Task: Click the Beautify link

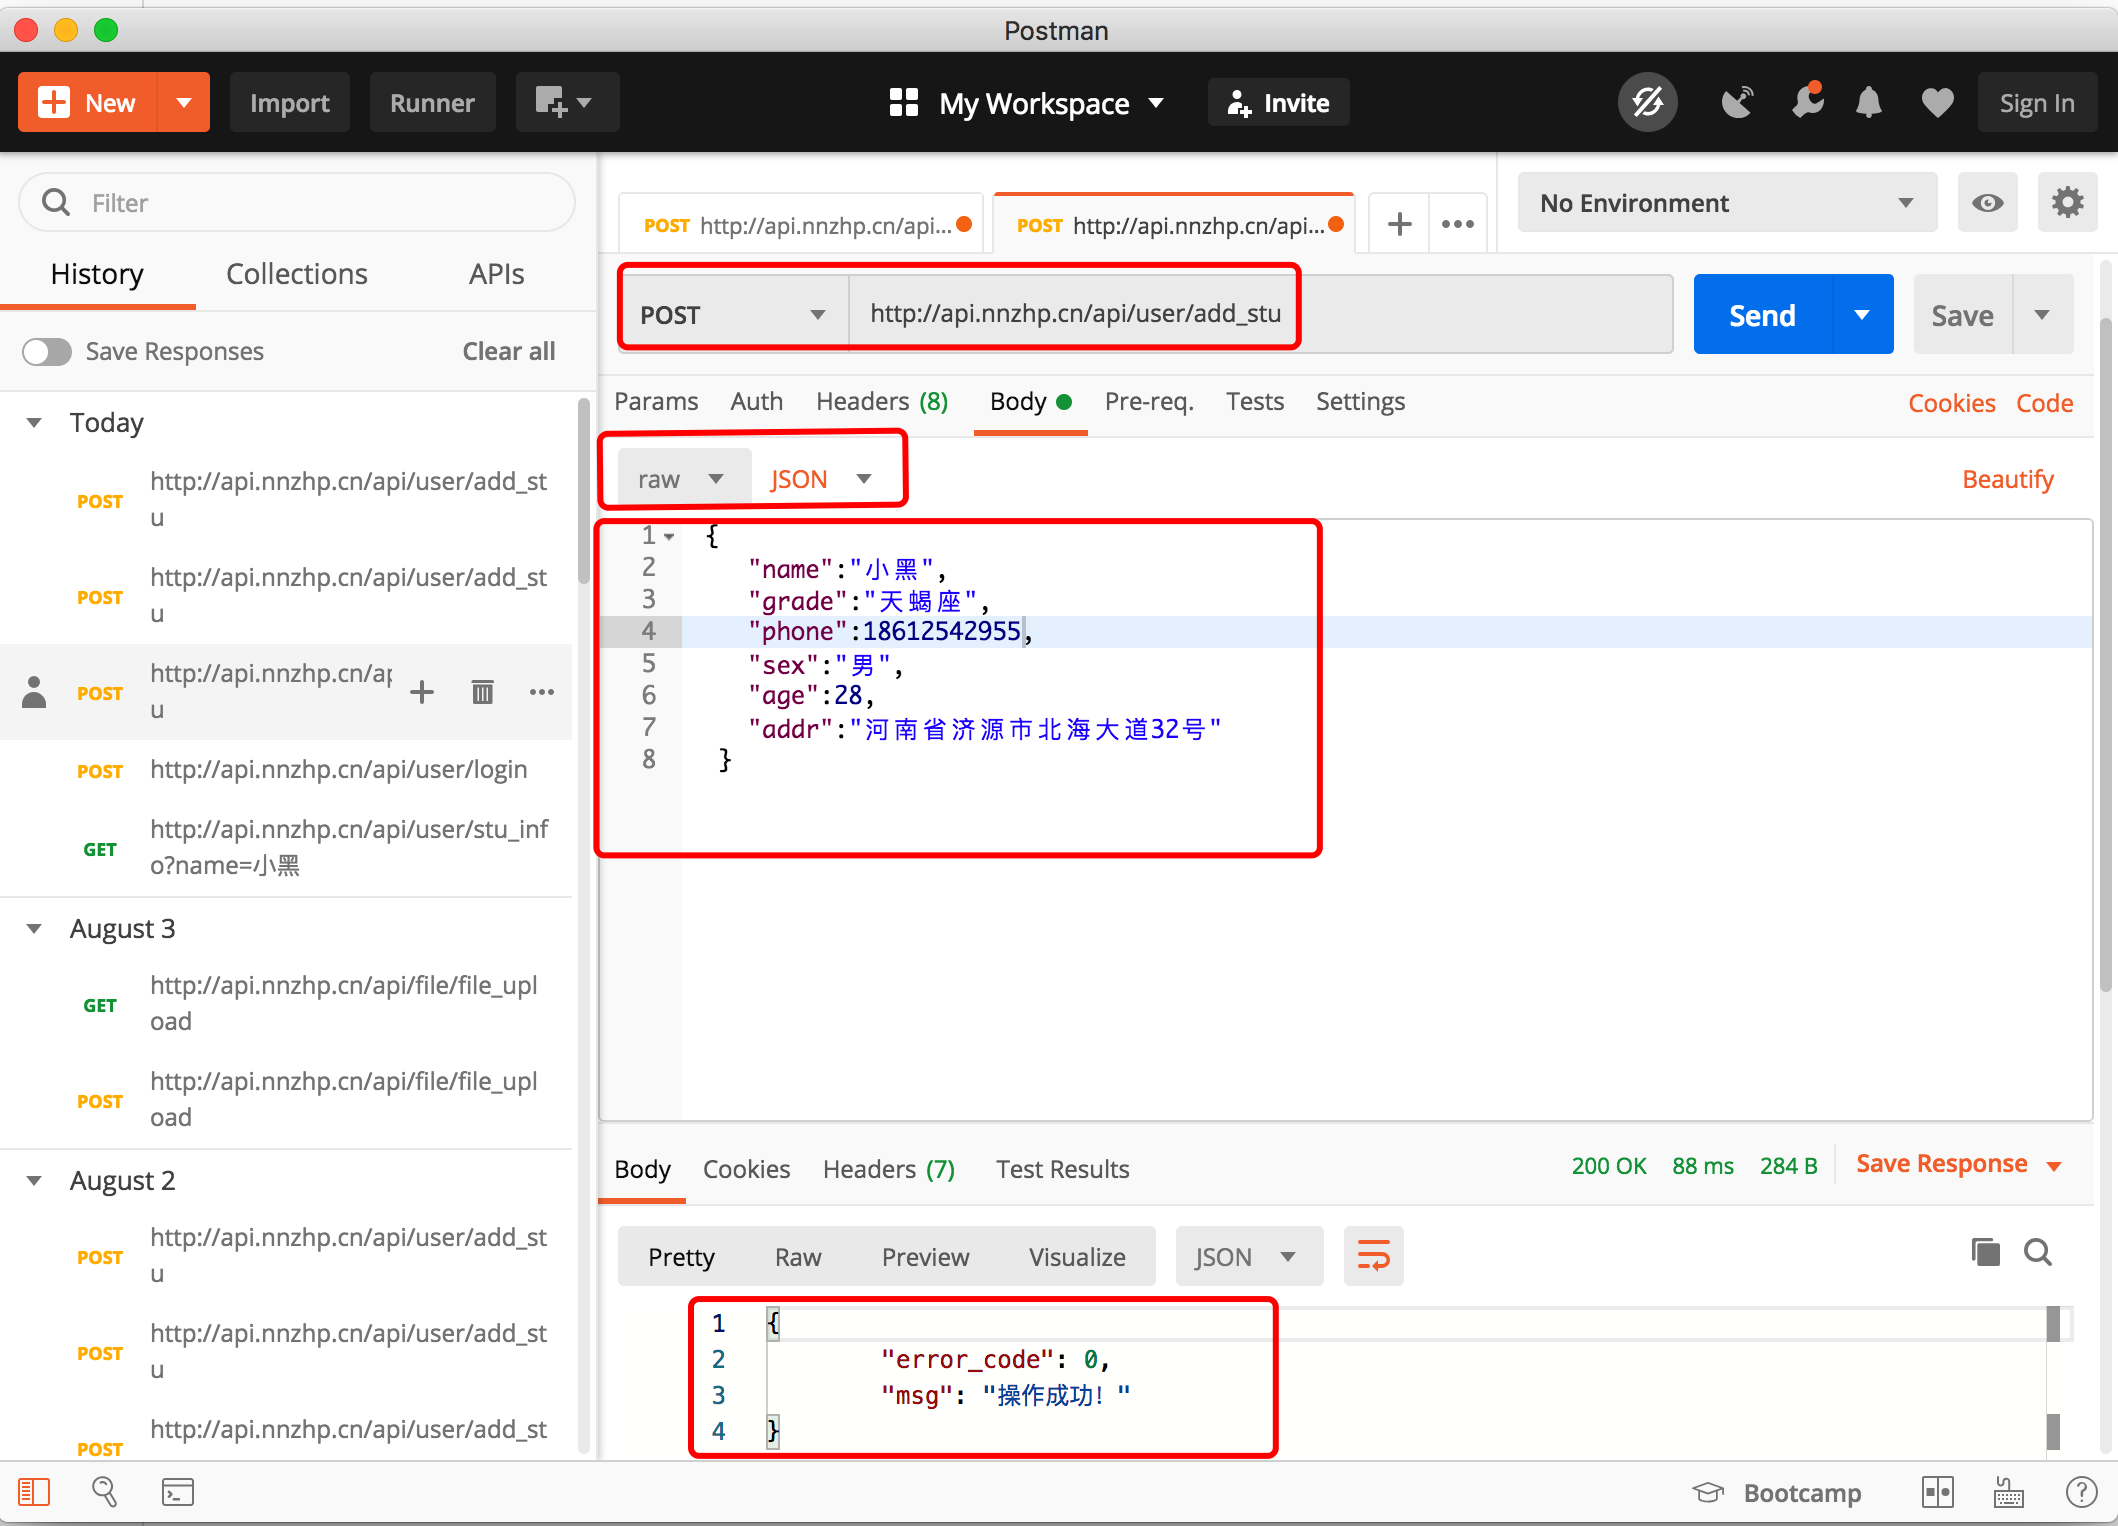Action: 2007,479
